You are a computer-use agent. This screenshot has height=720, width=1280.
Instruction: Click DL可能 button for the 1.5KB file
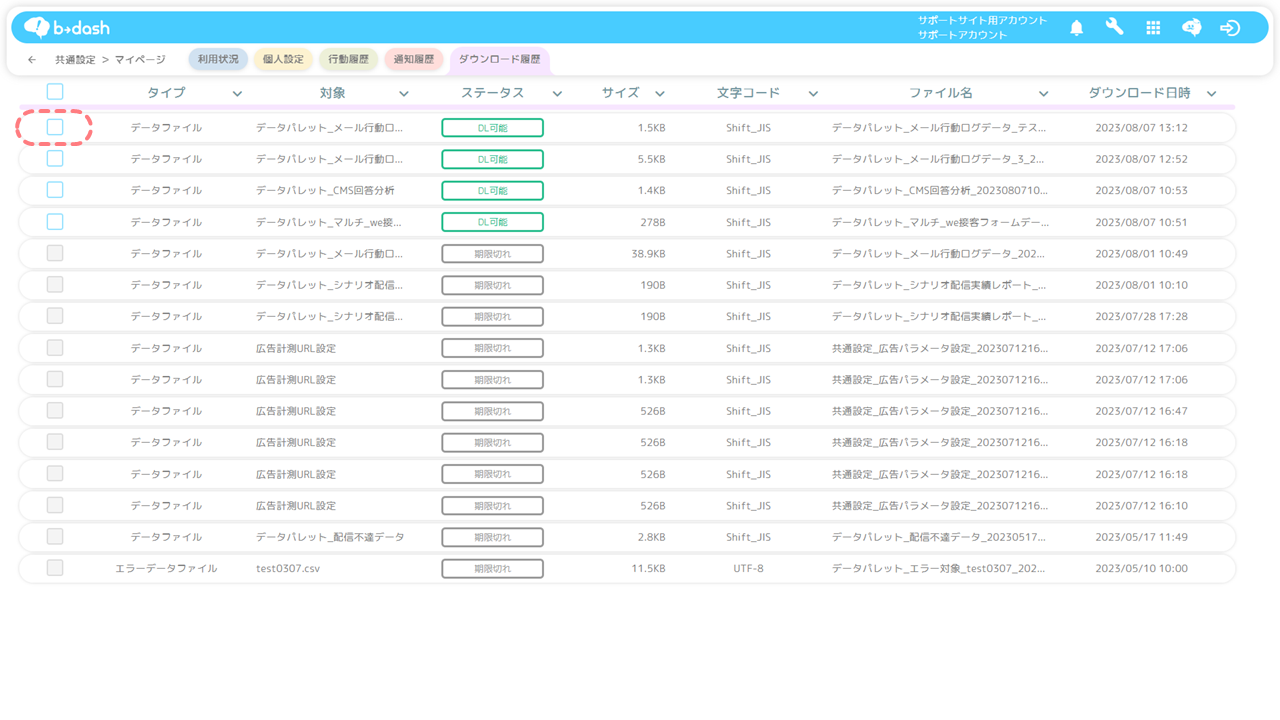click(x=492, y=128)
